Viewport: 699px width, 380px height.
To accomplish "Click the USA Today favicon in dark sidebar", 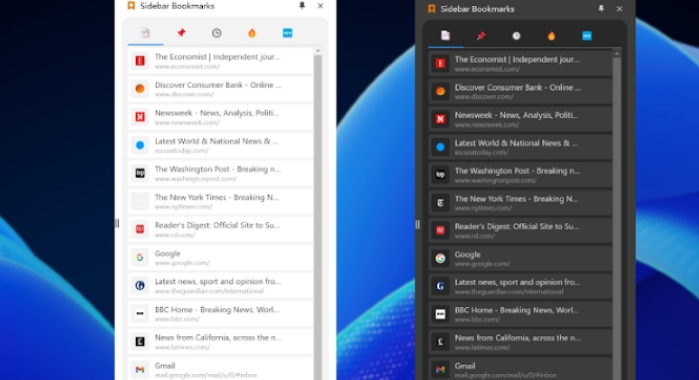I will coord(440,147).
